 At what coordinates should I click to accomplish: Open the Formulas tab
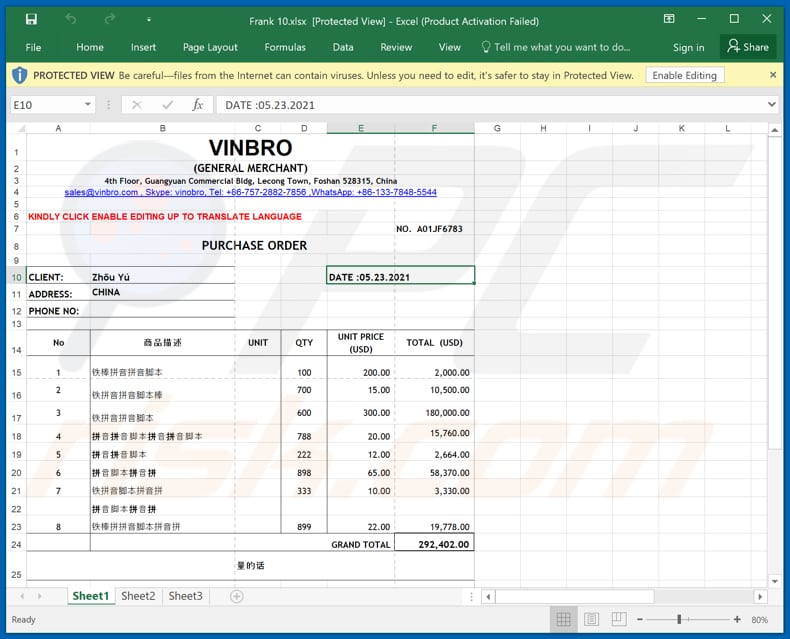[x=285, y=47]
